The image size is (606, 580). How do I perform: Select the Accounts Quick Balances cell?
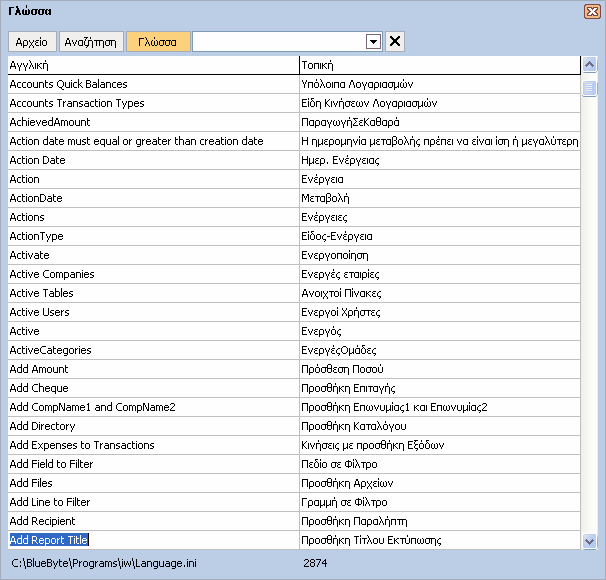tap(153, 84)
